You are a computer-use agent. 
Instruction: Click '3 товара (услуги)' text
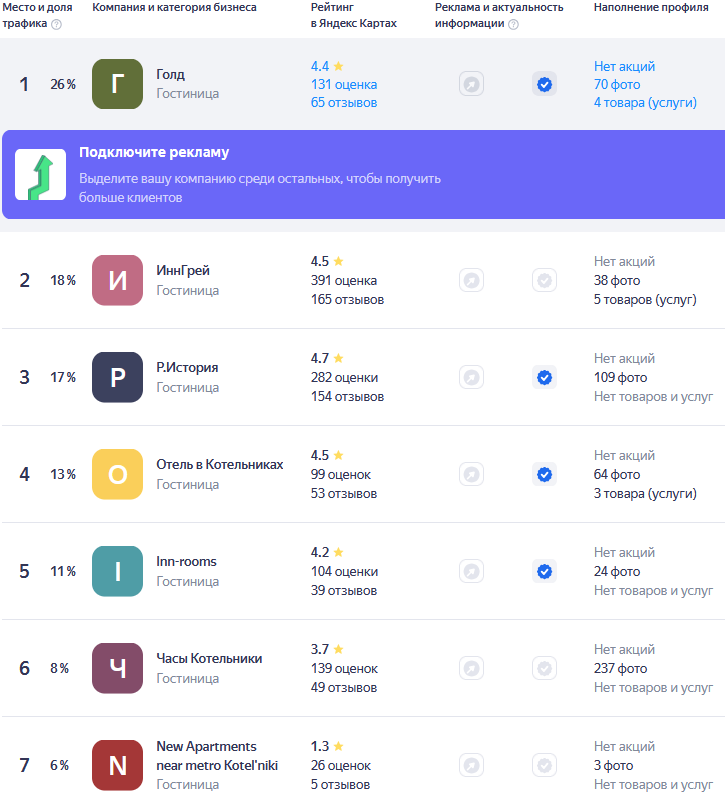pyautogui.click(x=645, y=493)
